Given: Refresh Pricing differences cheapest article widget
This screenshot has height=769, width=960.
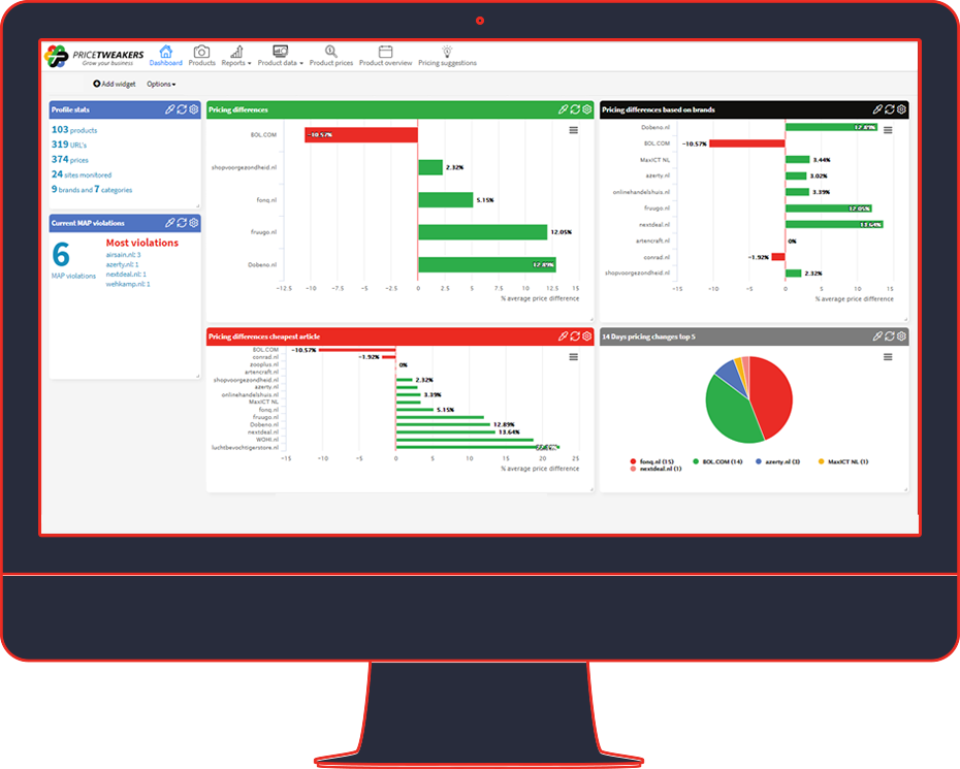Looking at the screenshot, I should (575, 336).
